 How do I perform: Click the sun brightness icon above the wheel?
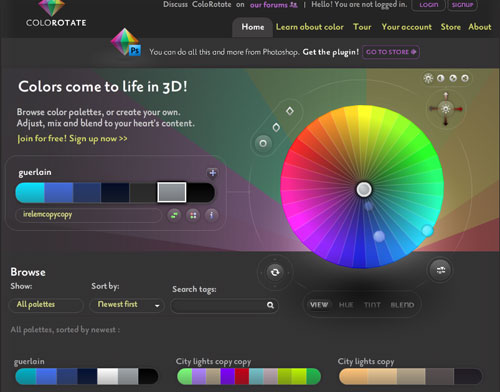pyautogui.click(x=428, y=78)
